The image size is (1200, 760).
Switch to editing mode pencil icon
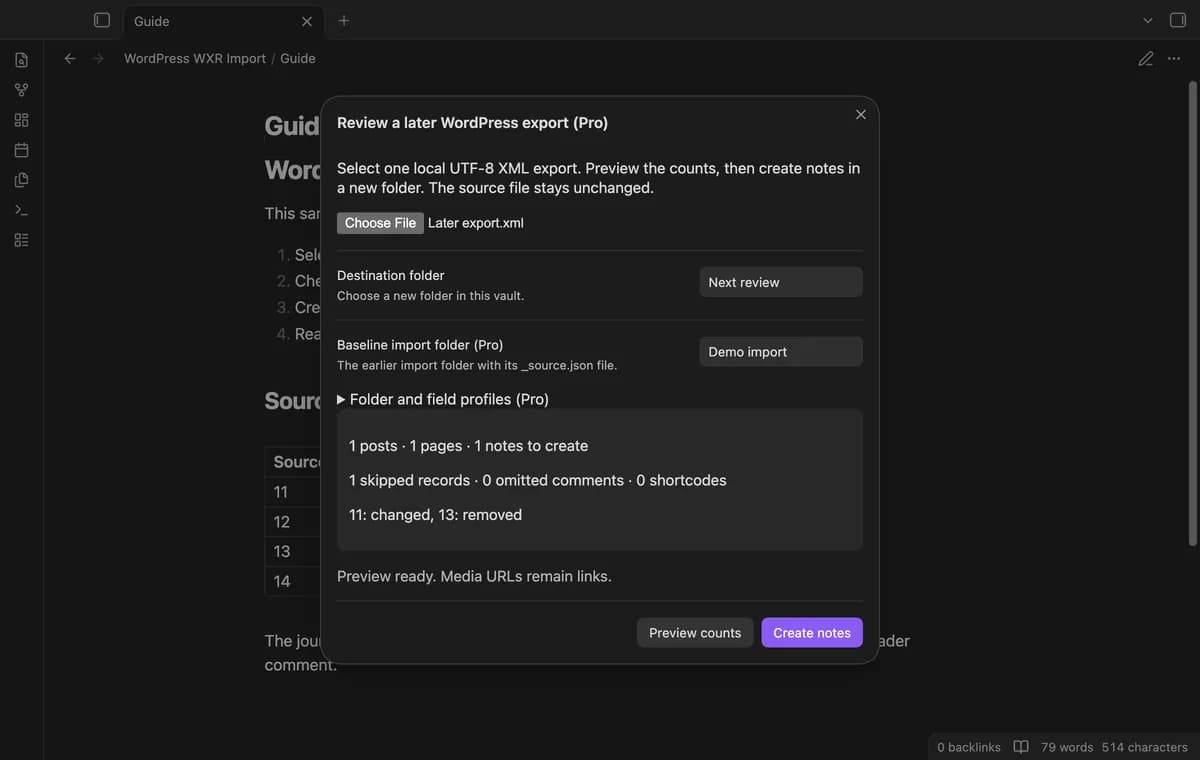(1146, 58)
